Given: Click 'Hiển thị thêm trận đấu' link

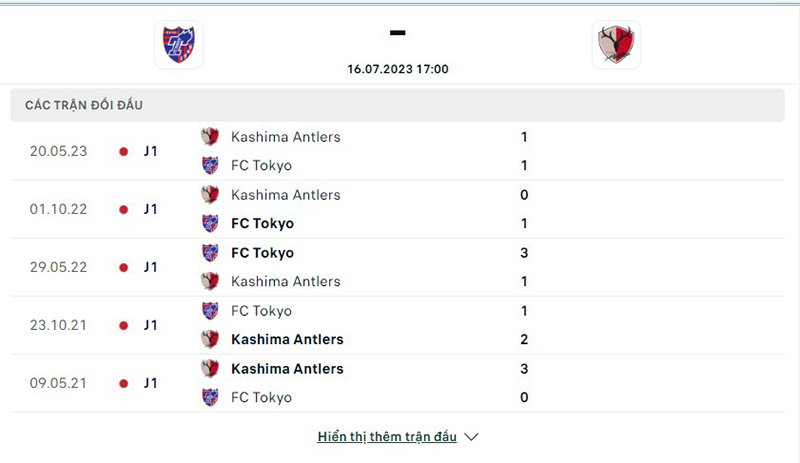Looking at the screenshot, I should click(387, 437).
